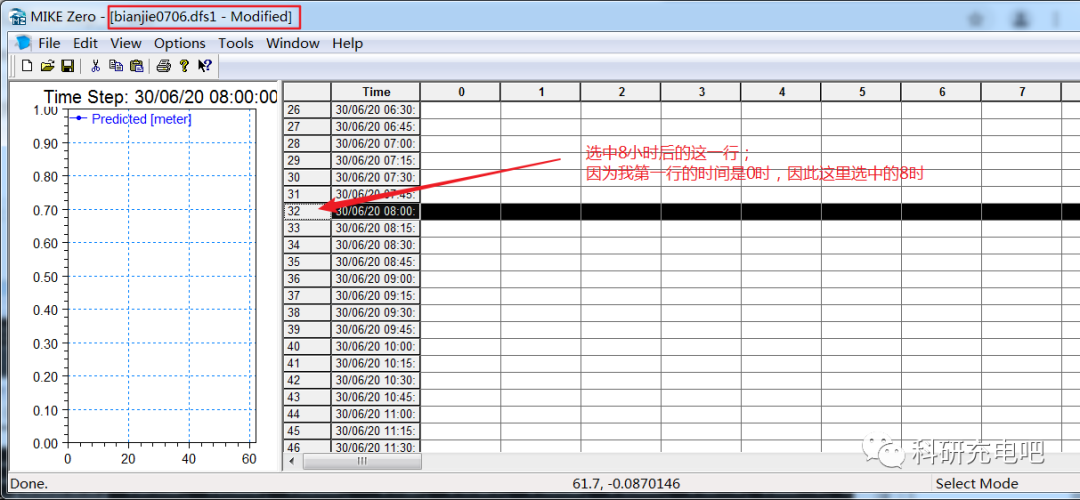The width and height of the screenshot is (1080, 500).
Task: Click the Cut scissors toolbar icon
Action: [96, 66]
